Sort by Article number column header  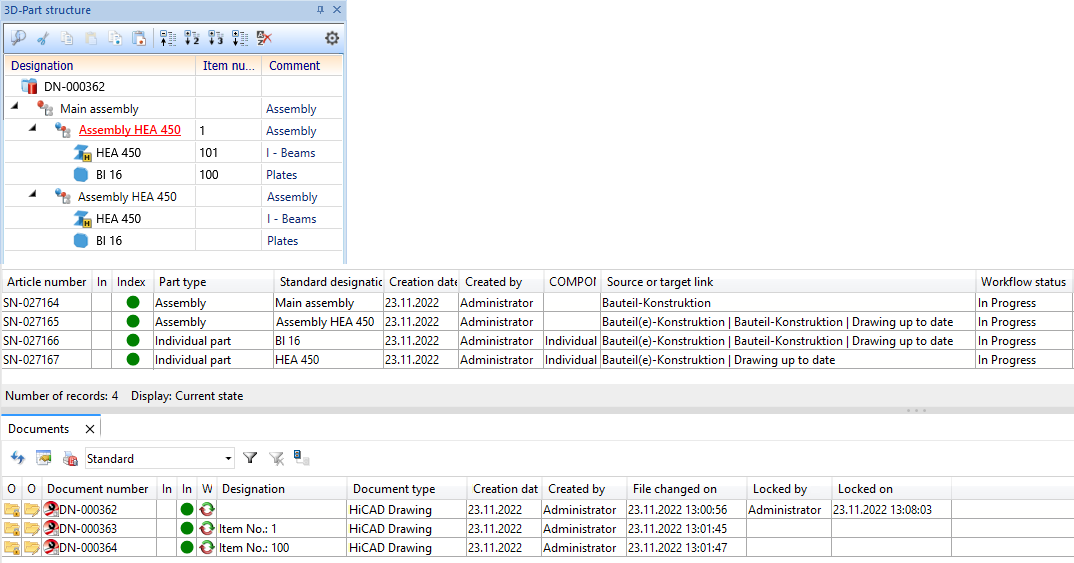click(x=47, y=282)
